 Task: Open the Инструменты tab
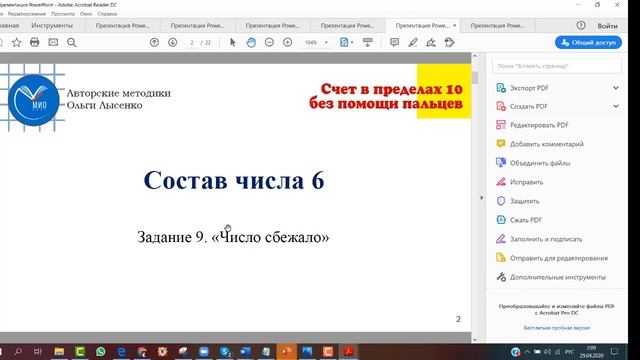(52, 25)
